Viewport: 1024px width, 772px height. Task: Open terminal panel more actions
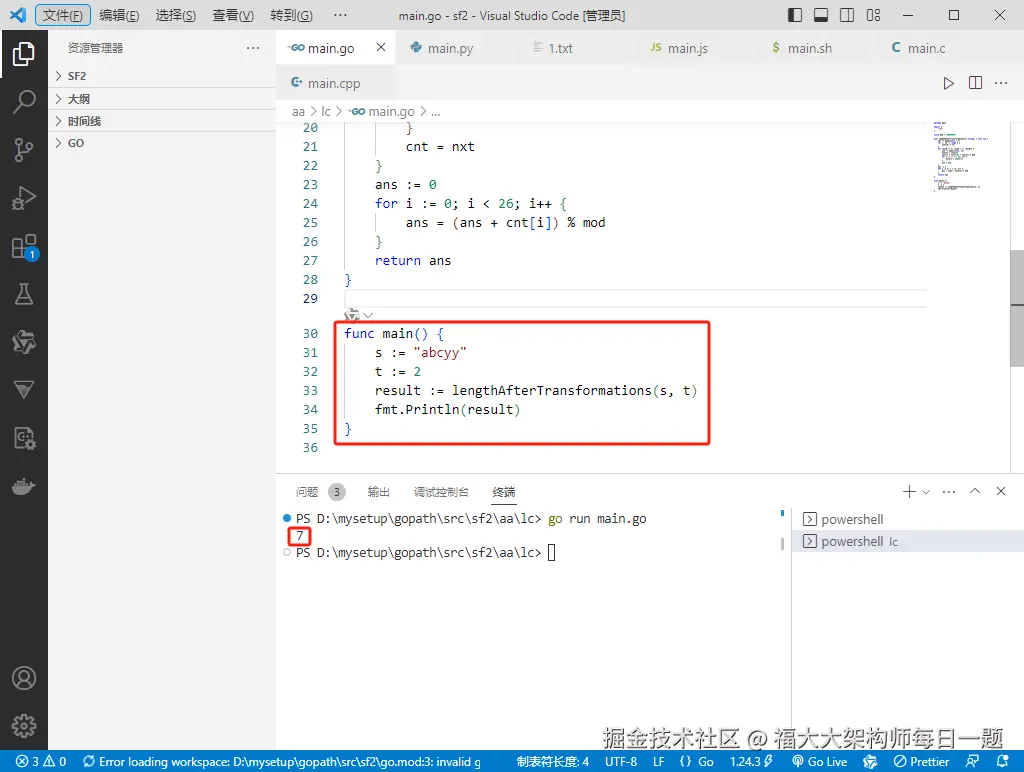click(x=949, y=491)
